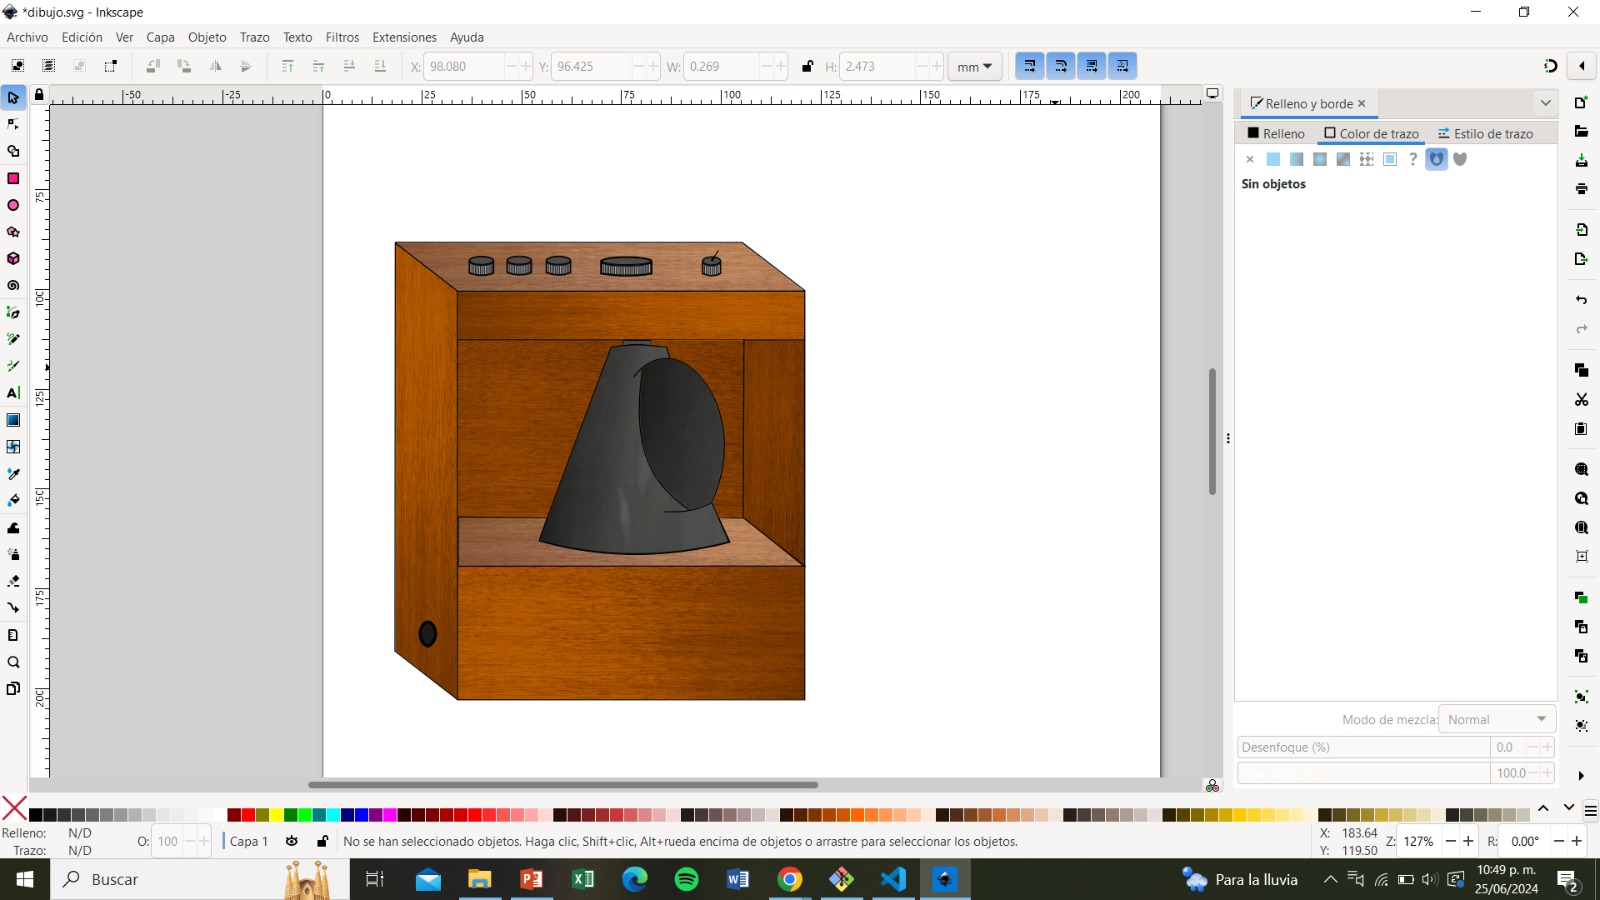The height and width of the screenshot is (900, 1600).
Task: Click the Save document icon
Action: pyautogui.click(x=1581, y=161)
